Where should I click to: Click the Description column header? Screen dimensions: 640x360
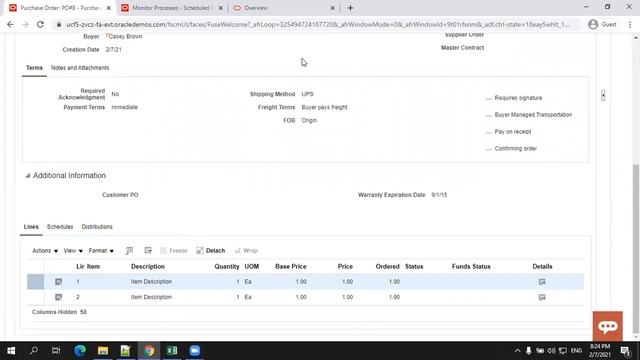click(x=148, y=267)
